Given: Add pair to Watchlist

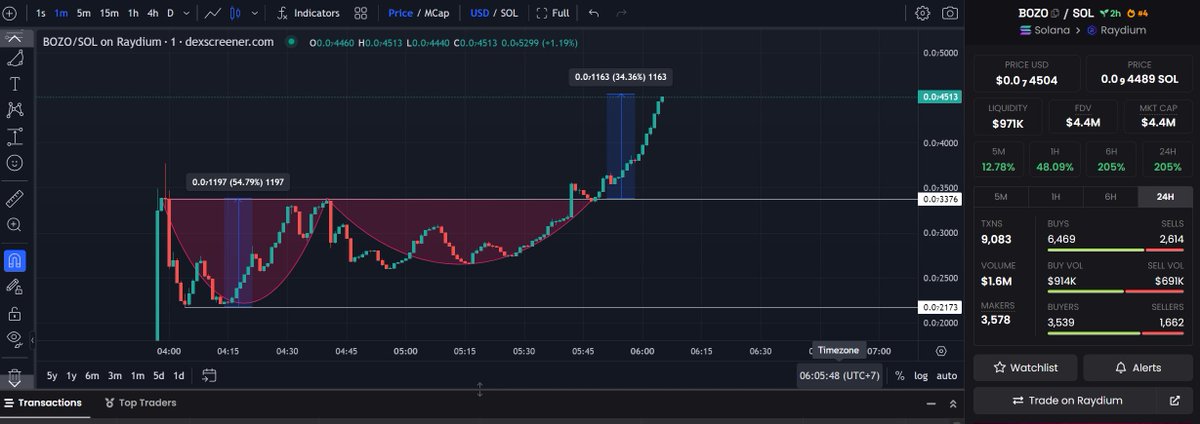Looking at the screenshot, I should pyautogui.click(x=1025, y=367).
